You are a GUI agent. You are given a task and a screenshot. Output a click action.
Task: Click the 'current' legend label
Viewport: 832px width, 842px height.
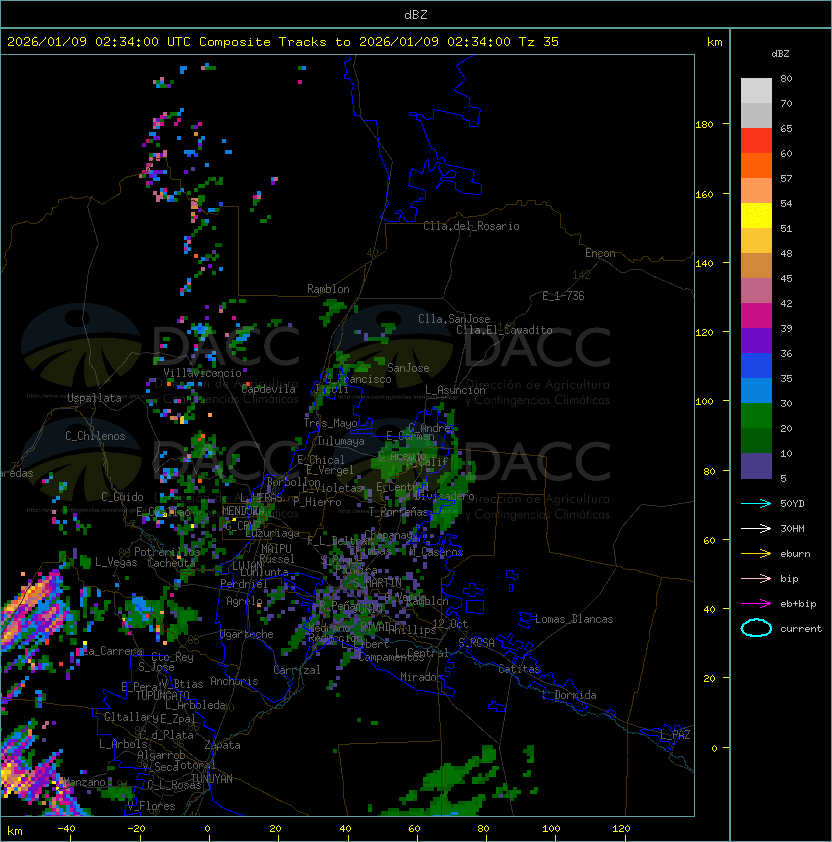[x=801, y=629]
